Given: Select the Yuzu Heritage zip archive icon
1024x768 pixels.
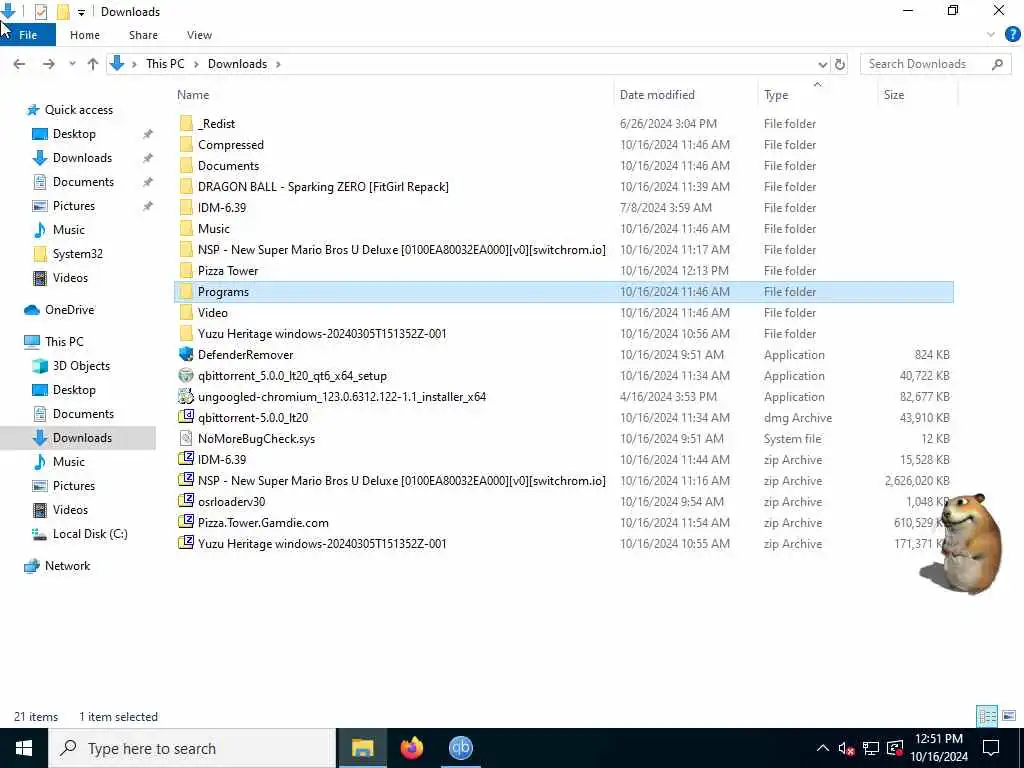Looking at the screenshot, I should [x=186, y=543].
